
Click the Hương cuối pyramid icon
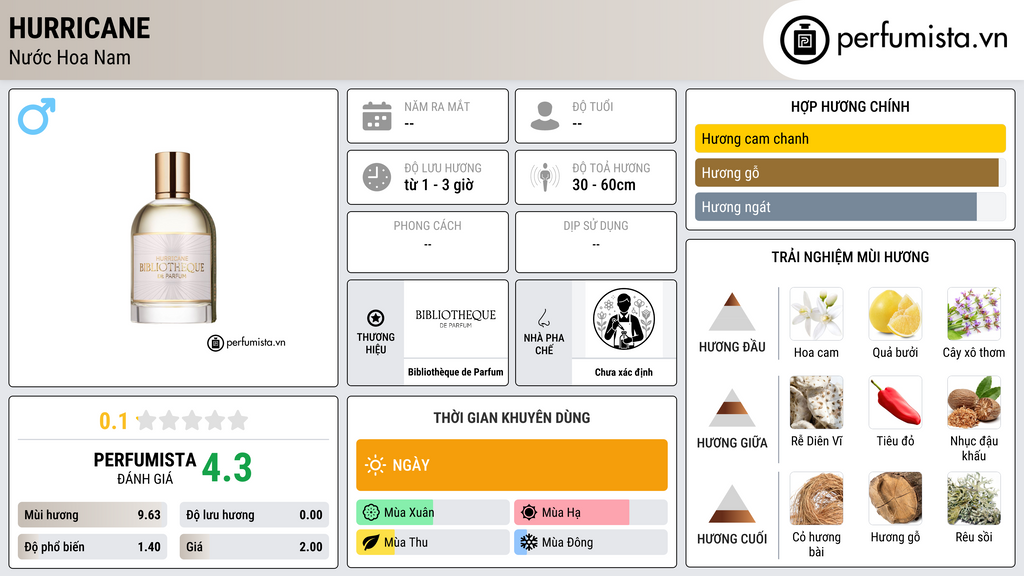pos(732,504)
